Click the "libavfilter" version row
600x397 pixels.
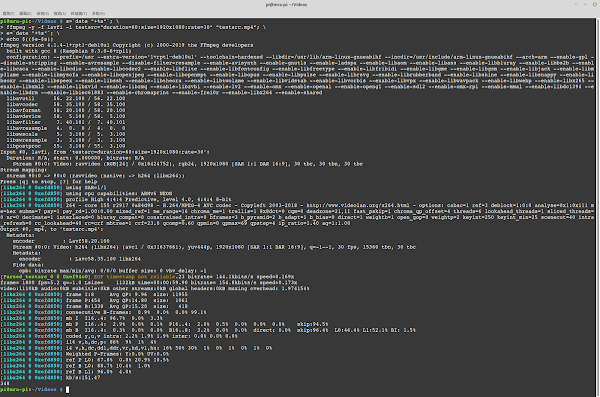66,122
